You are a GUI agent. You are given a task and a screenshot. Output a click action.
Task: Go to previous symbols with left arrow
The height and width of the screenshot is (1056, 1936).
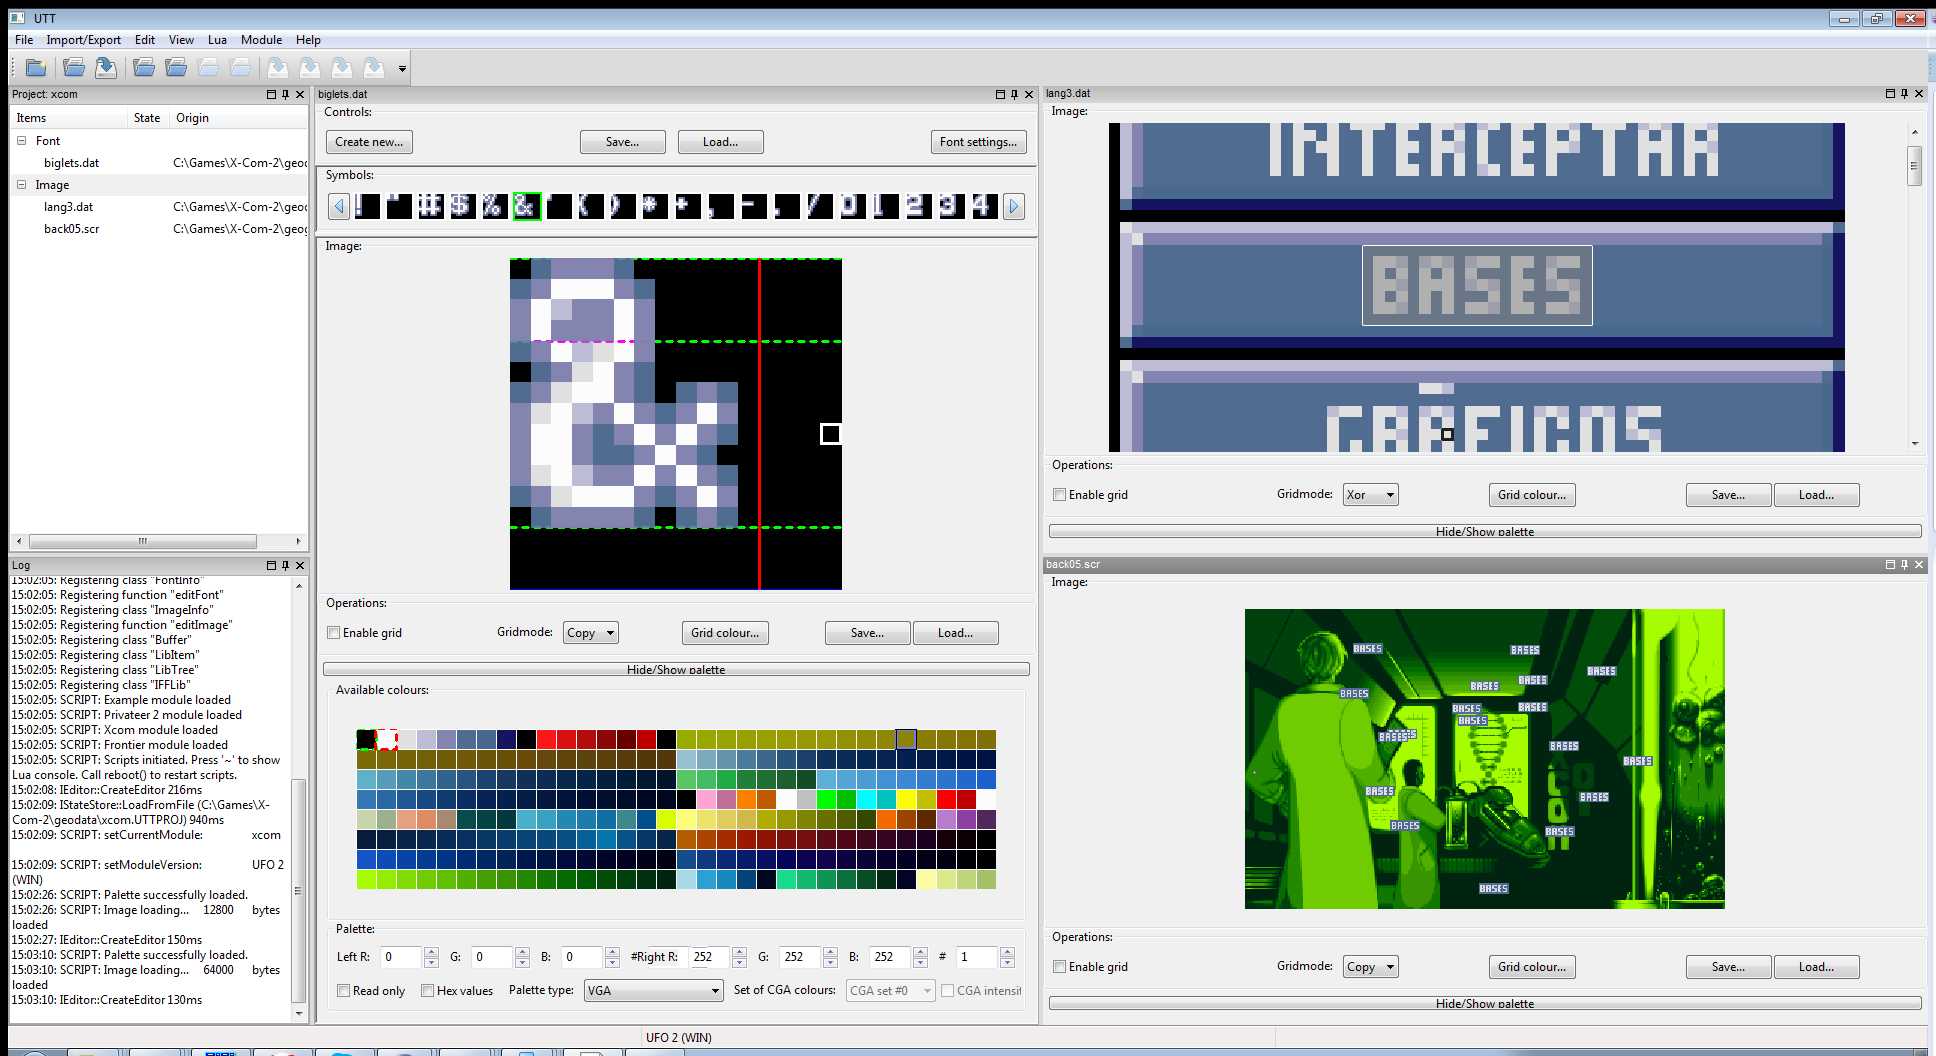point(339,206)
